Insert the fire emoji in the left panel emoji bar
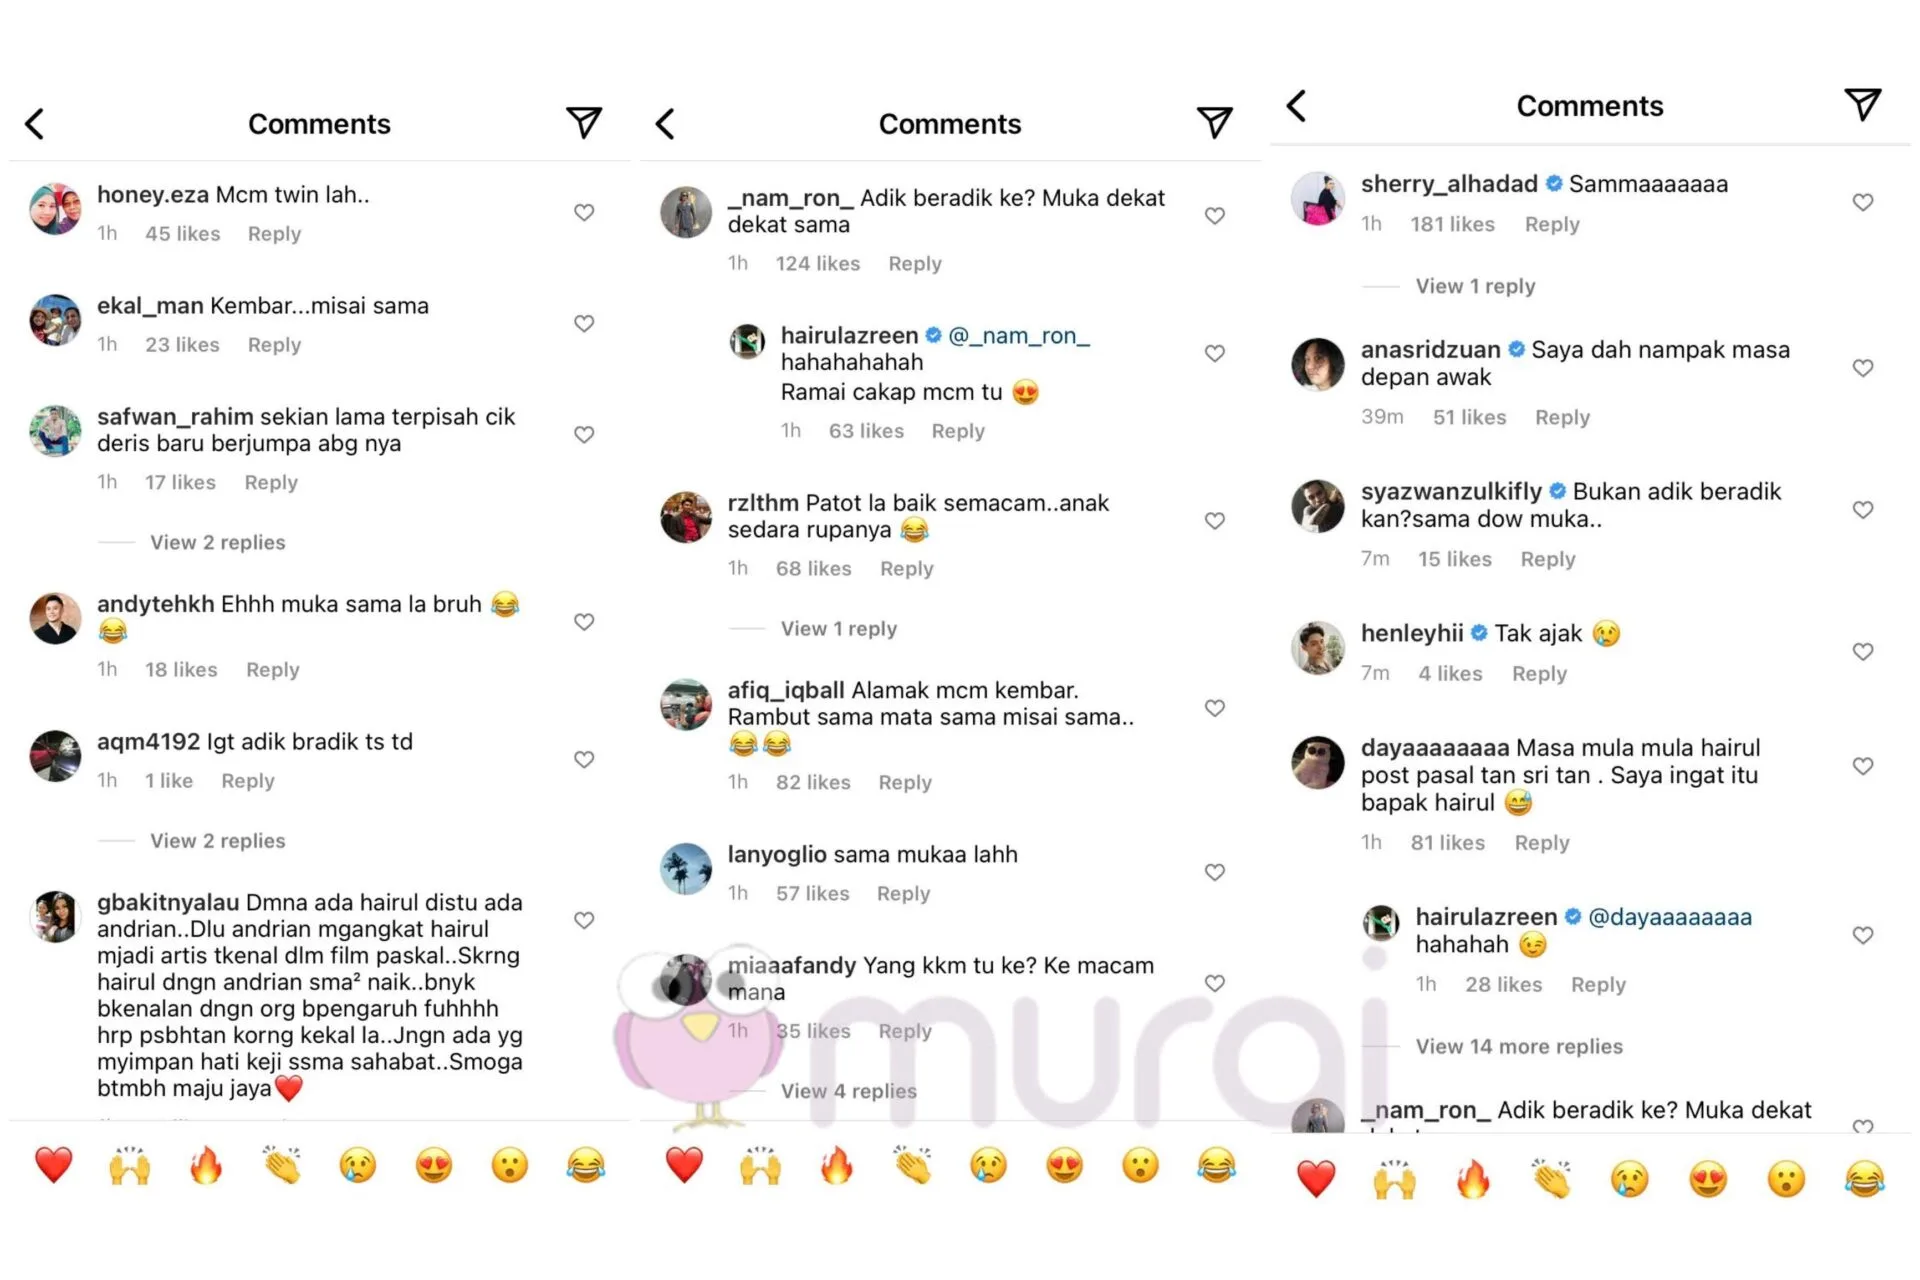 pyautogui.click(x=206, y=1165)
